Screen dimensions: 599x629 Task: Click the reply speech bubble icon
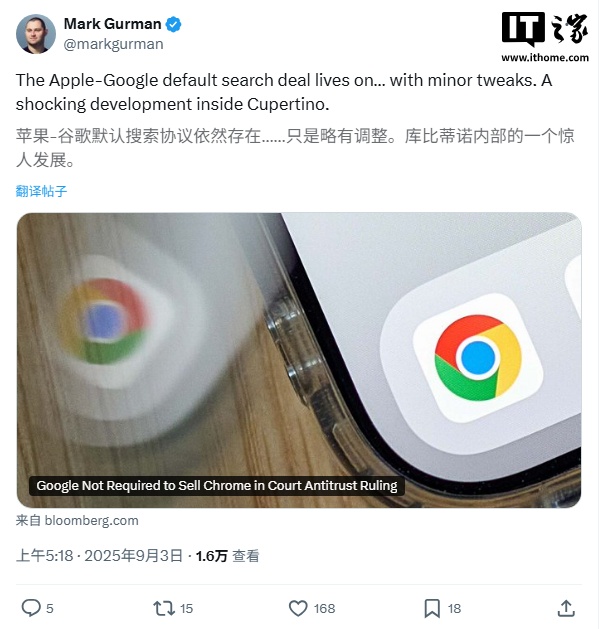tap(30, 608)
